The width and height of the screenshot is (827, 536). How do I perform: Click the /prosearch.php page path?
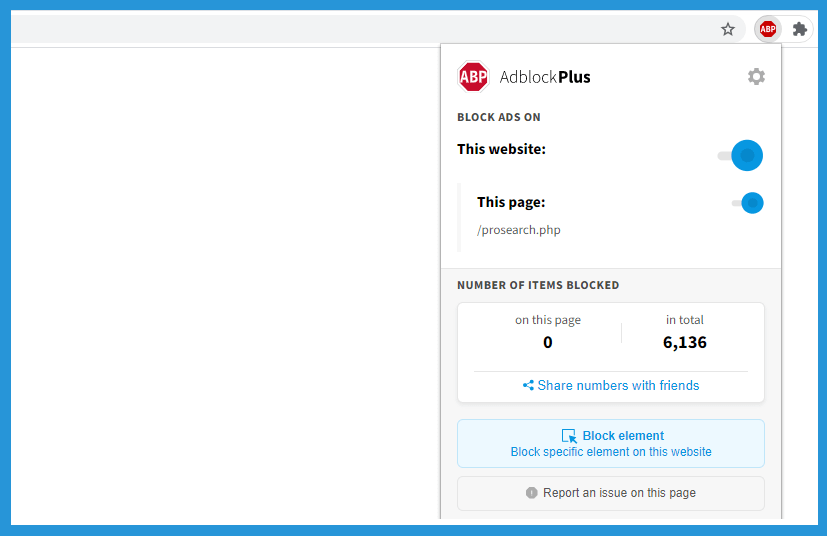click(518, 230)
